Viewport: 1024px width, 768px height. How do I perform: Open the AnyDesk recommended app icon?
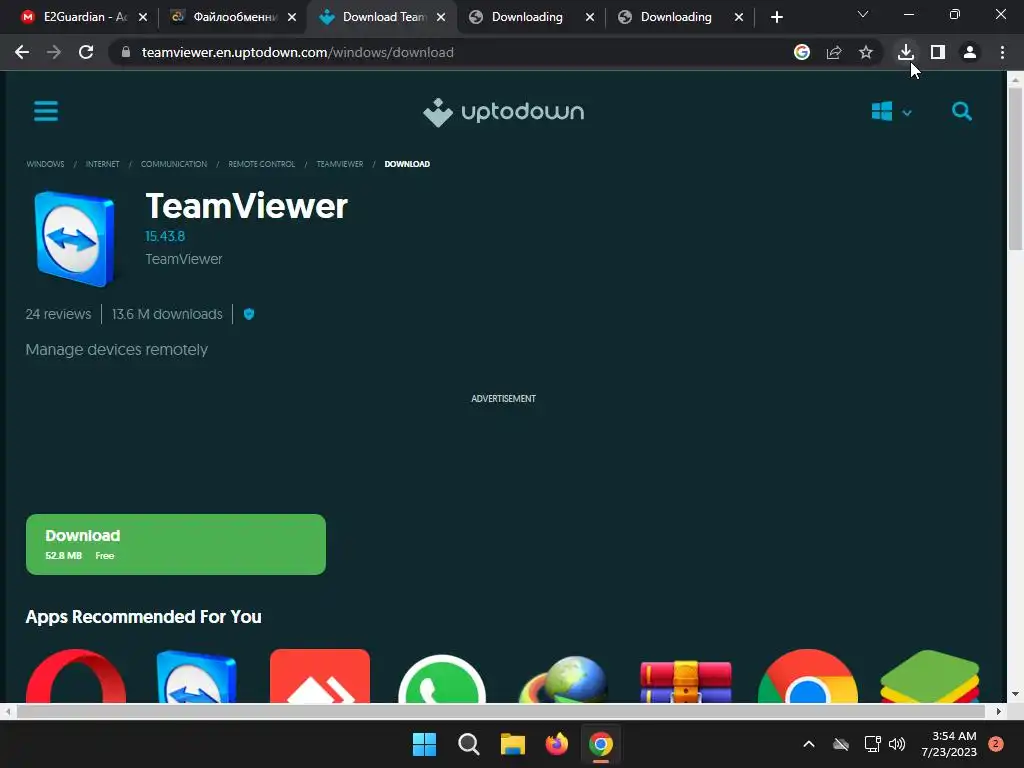(320, 676)
